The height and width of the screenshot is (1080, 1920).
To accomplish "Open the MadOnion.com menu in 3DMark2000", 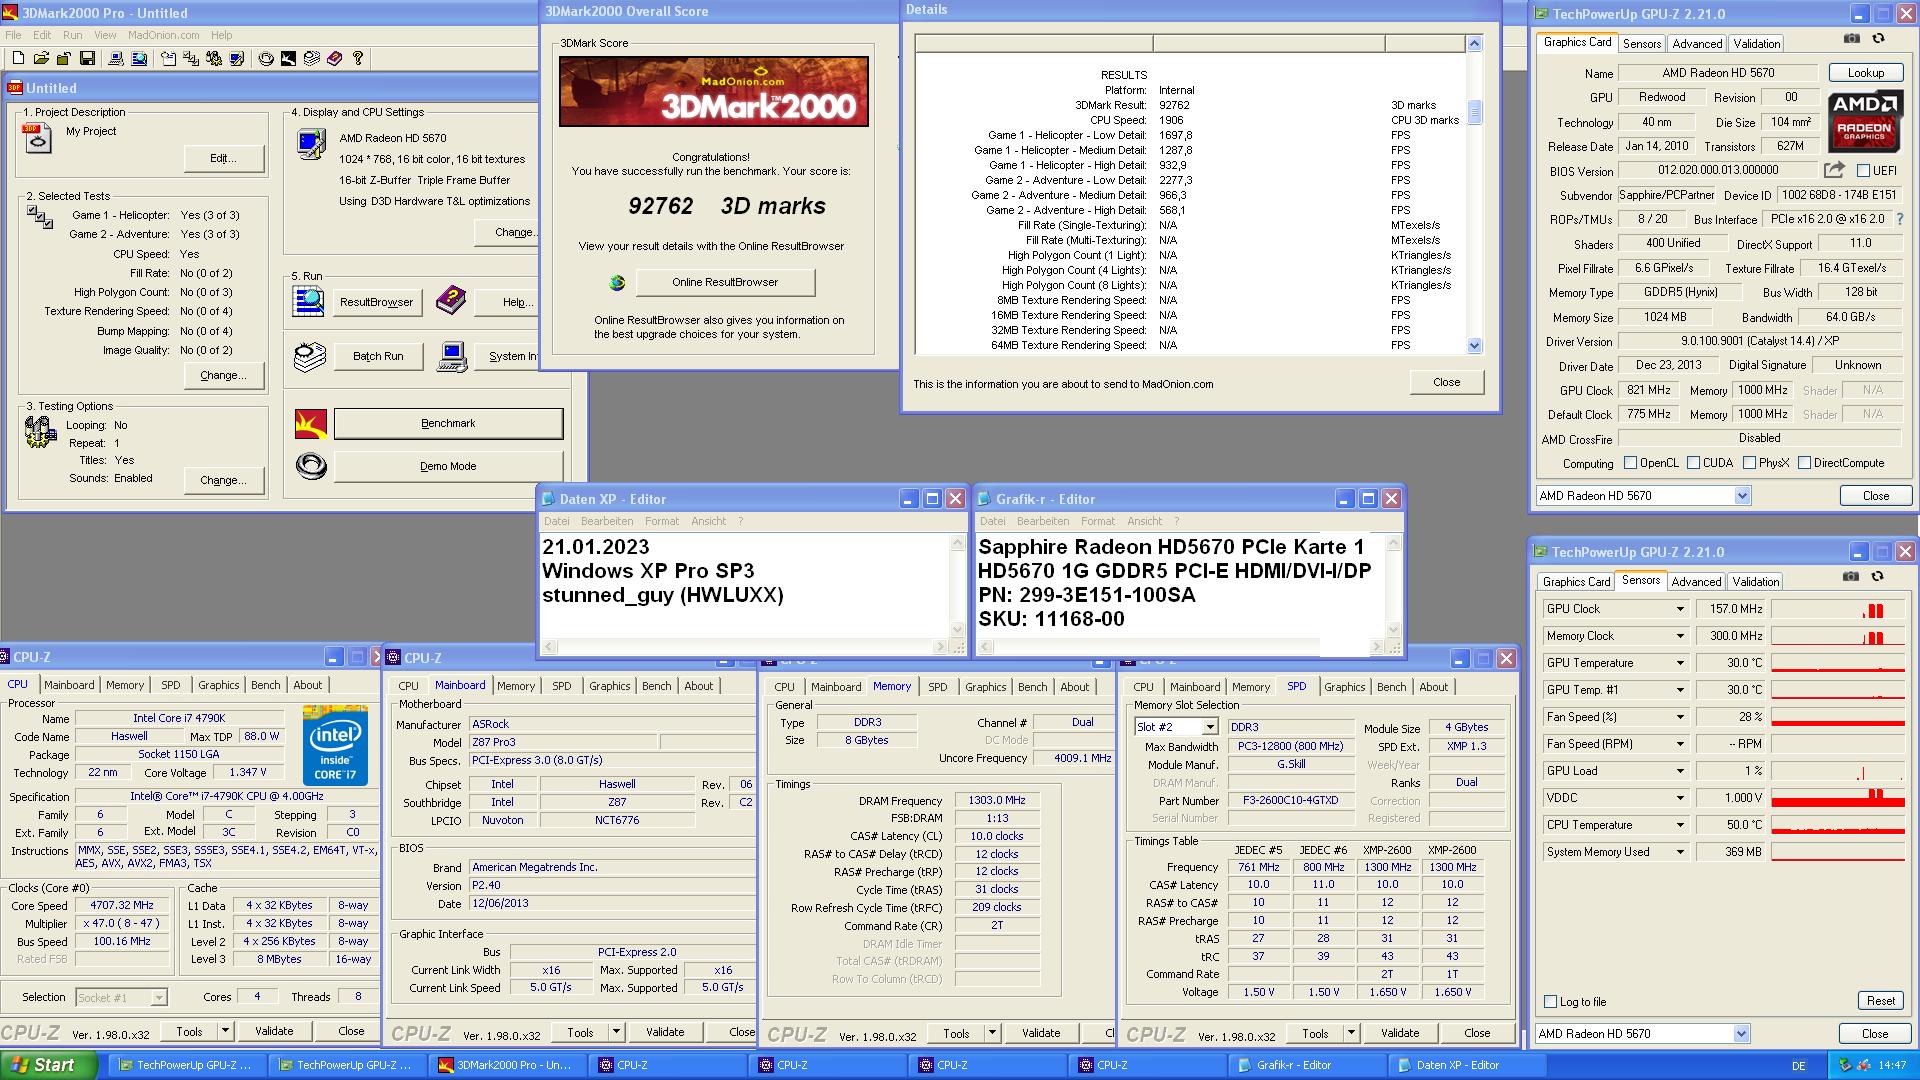I will 163,35.
